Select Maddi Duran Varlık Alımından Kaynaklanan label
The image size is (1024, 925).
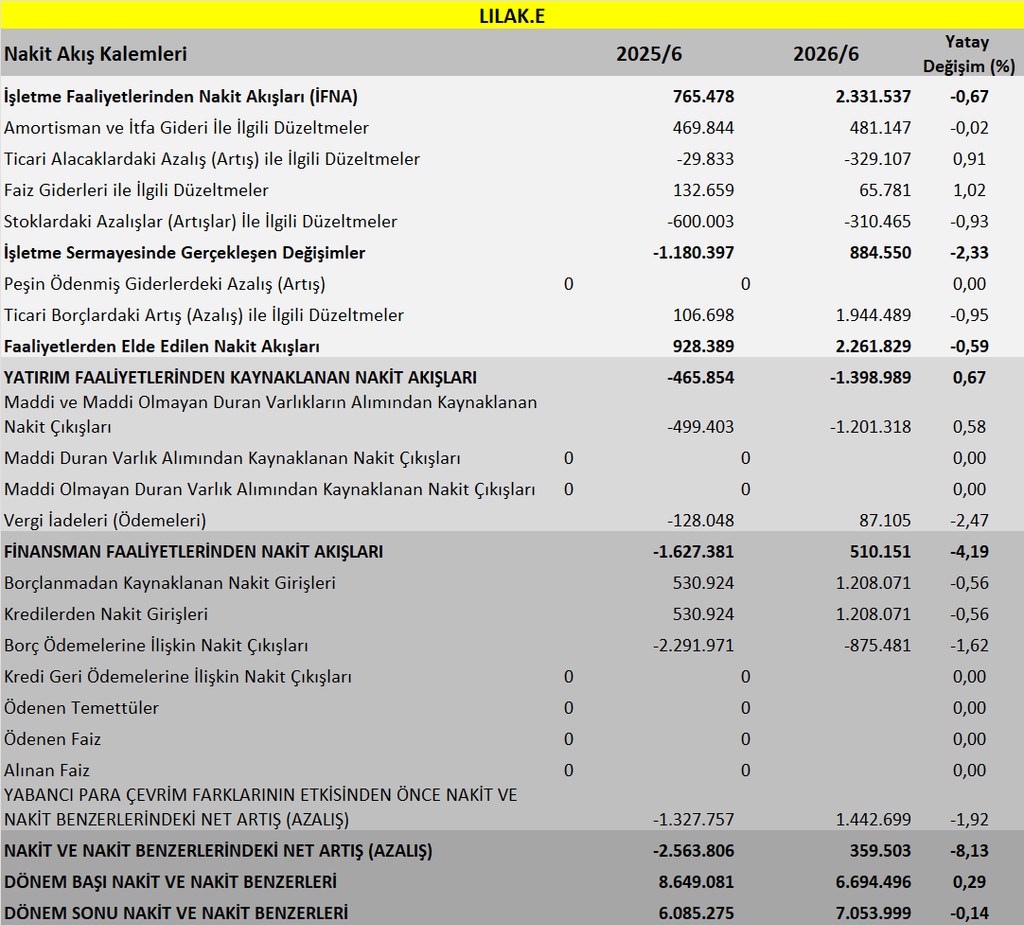232,459
